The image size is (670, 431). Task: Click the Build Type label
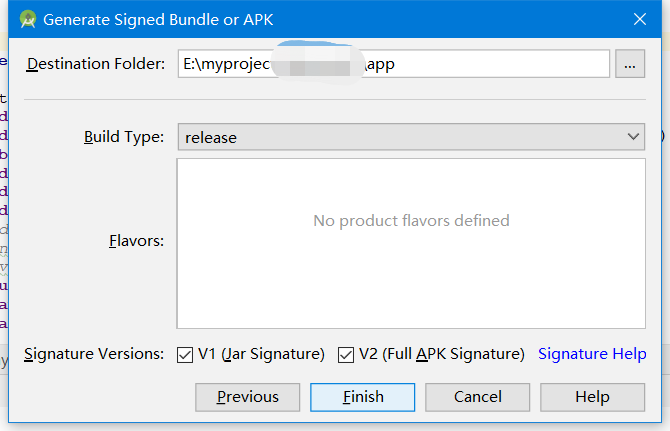[124, 137]
